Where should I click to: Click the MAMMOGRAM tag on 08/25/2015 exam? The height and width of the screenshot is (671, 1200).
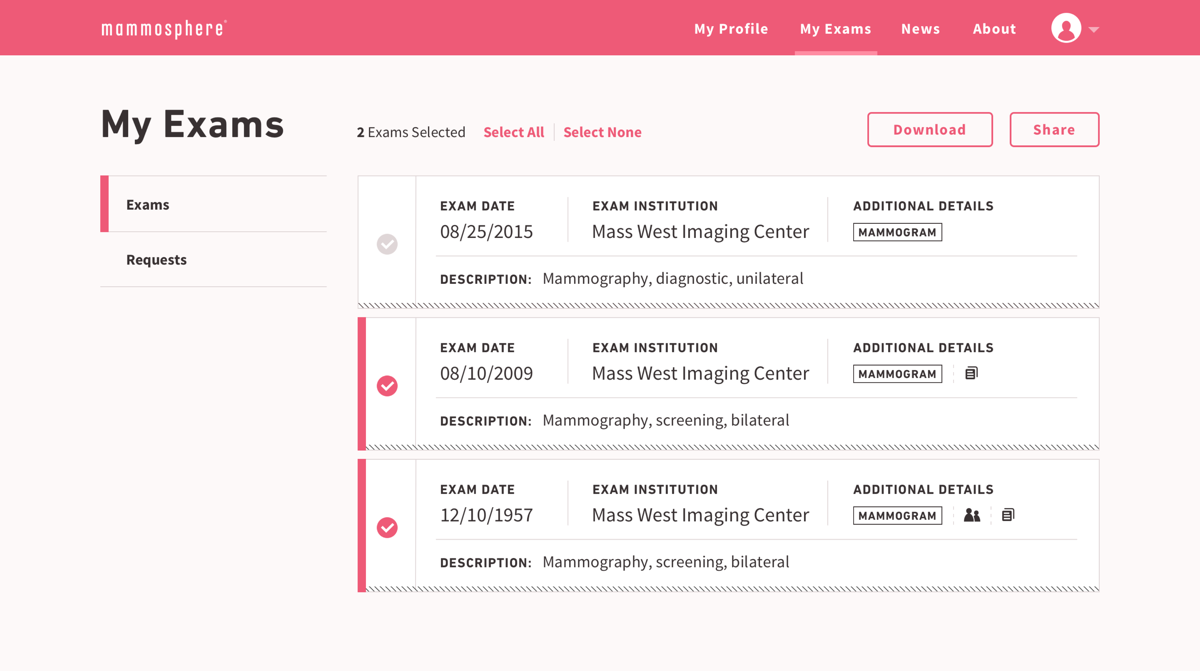click(897, 232)
